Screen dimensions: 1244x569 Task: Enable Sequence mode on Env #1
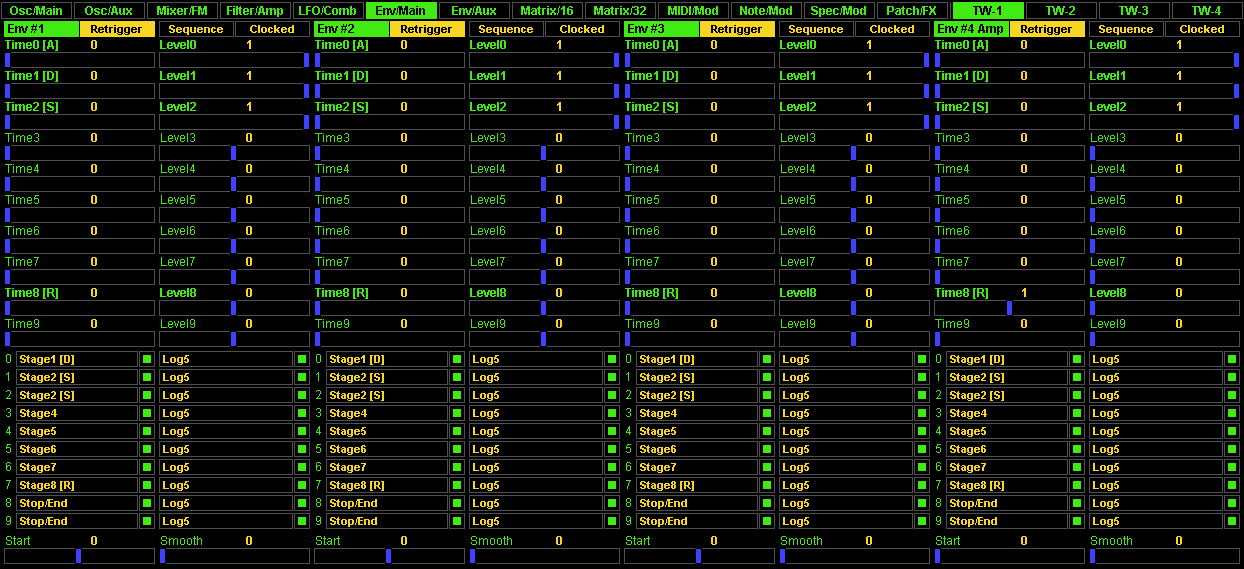(196, 29)
